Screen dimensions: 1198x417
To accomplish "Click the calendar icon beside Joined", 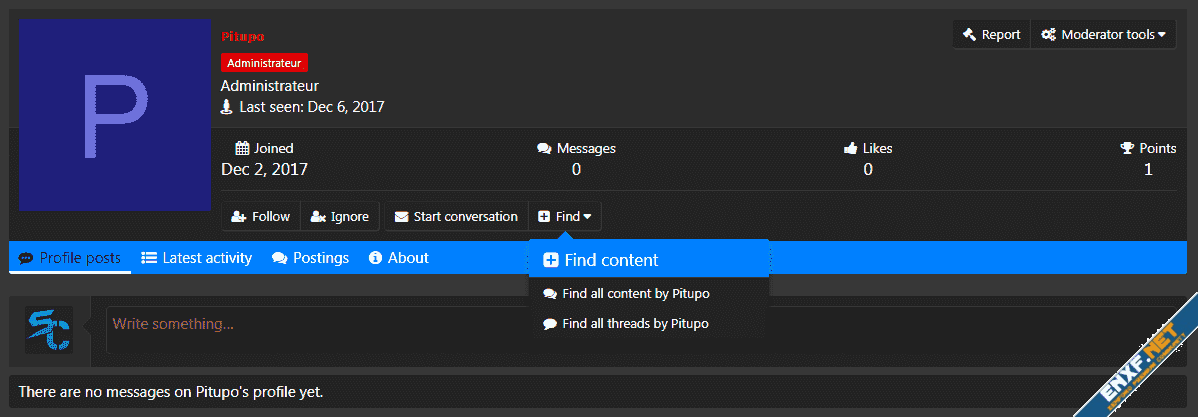I will (x=241, y=148).
